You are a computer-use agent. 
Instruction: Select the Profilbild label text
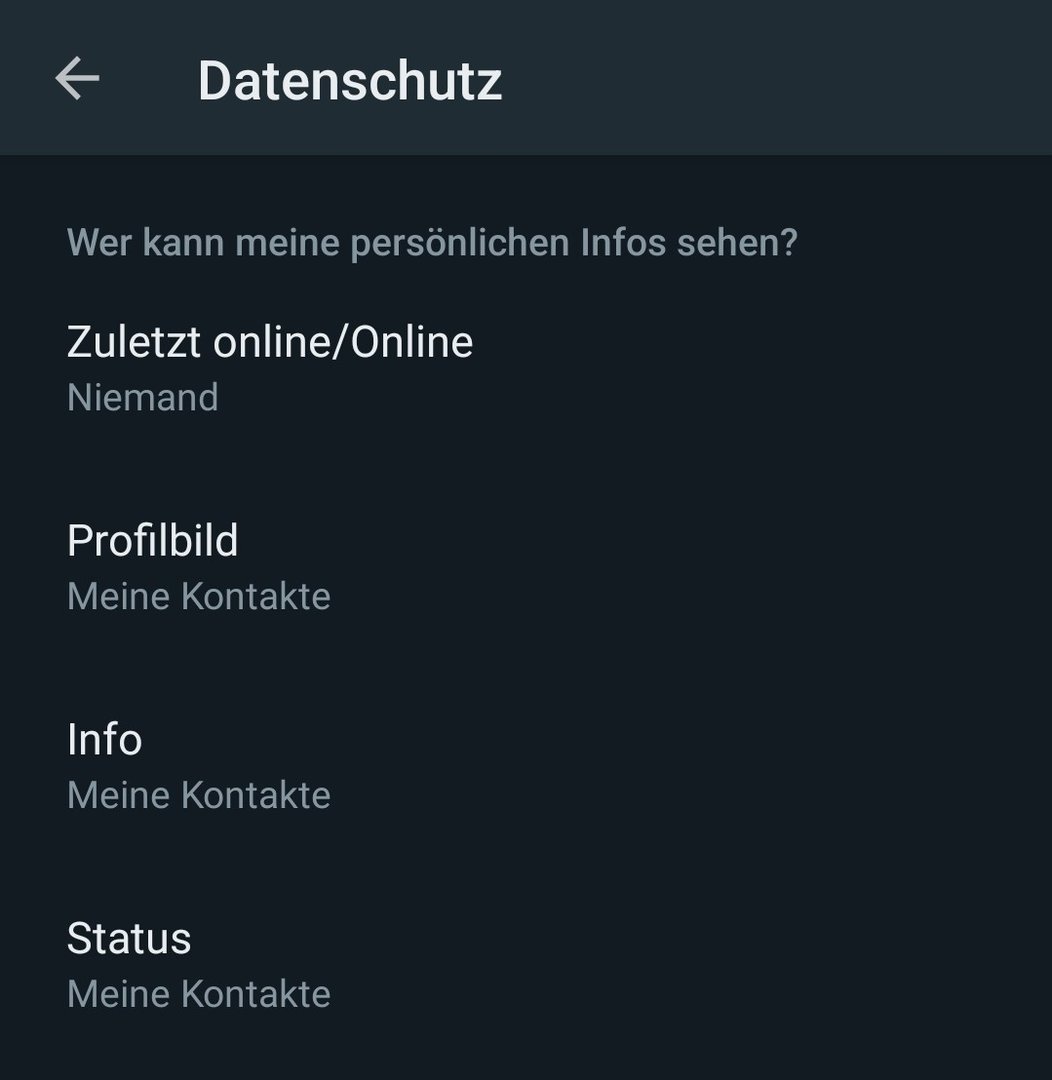click(152, 540)
